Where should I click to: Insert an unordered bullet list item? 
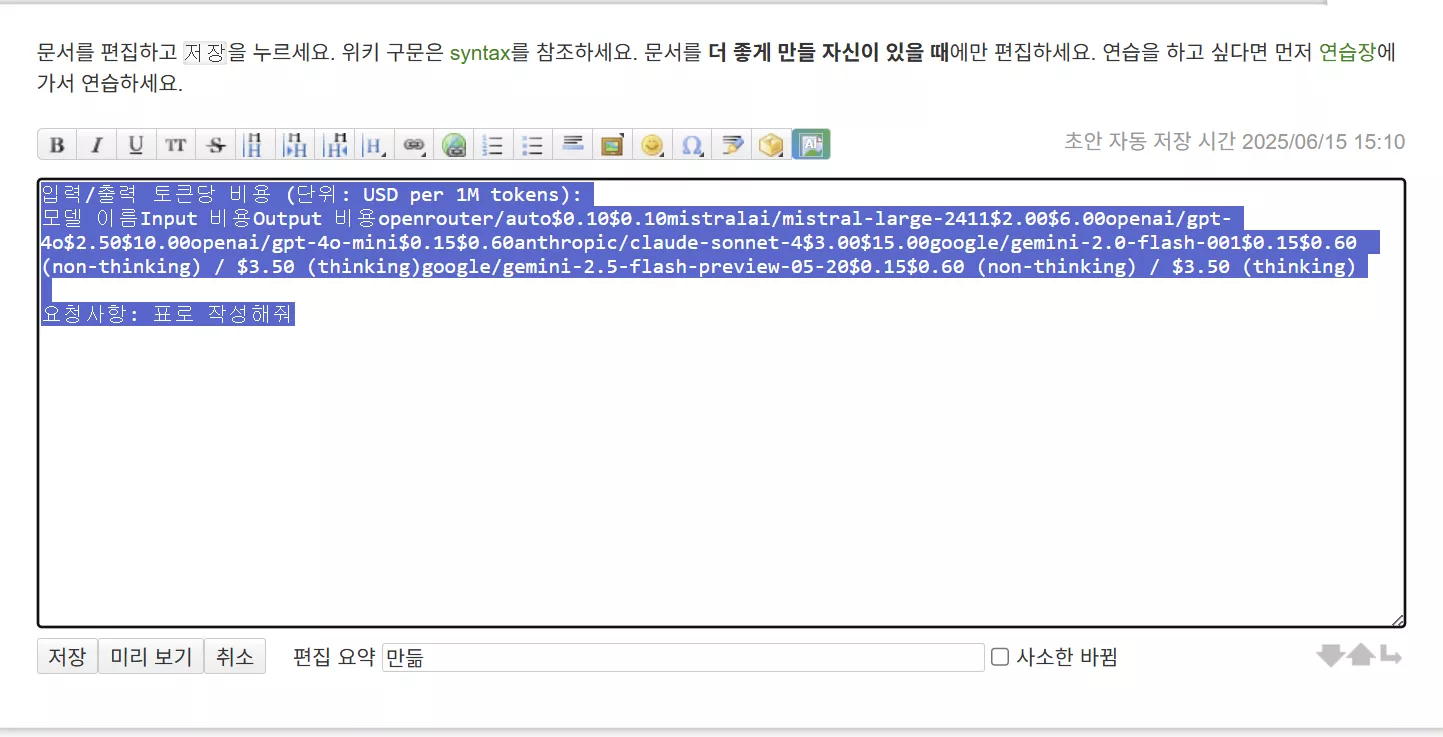tap(533, 145)
